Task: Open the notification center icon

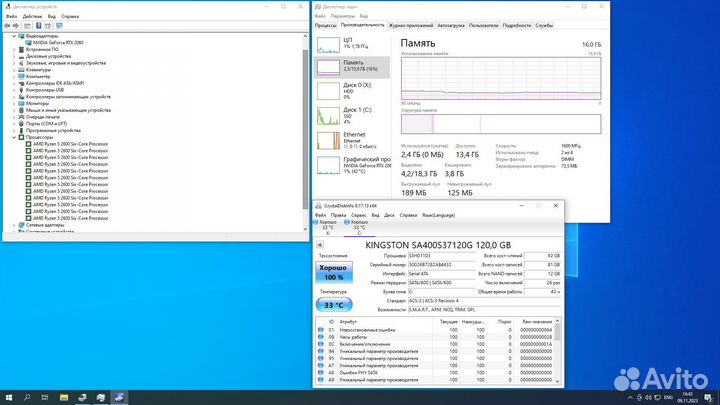Action: click(x=709, y=398)
